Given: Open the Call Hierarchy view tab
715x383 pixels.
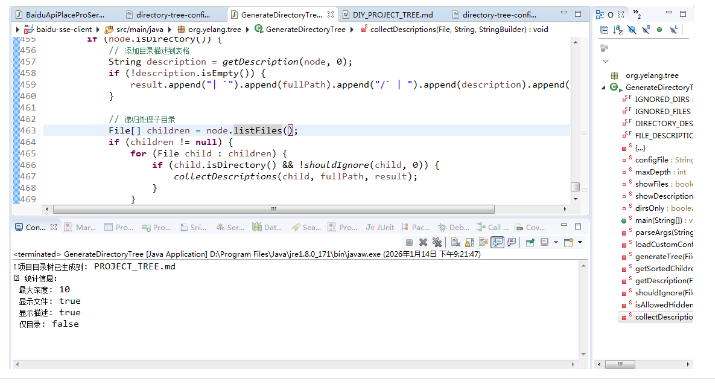Looking at the screenshot, I should (x=492, y=227).
